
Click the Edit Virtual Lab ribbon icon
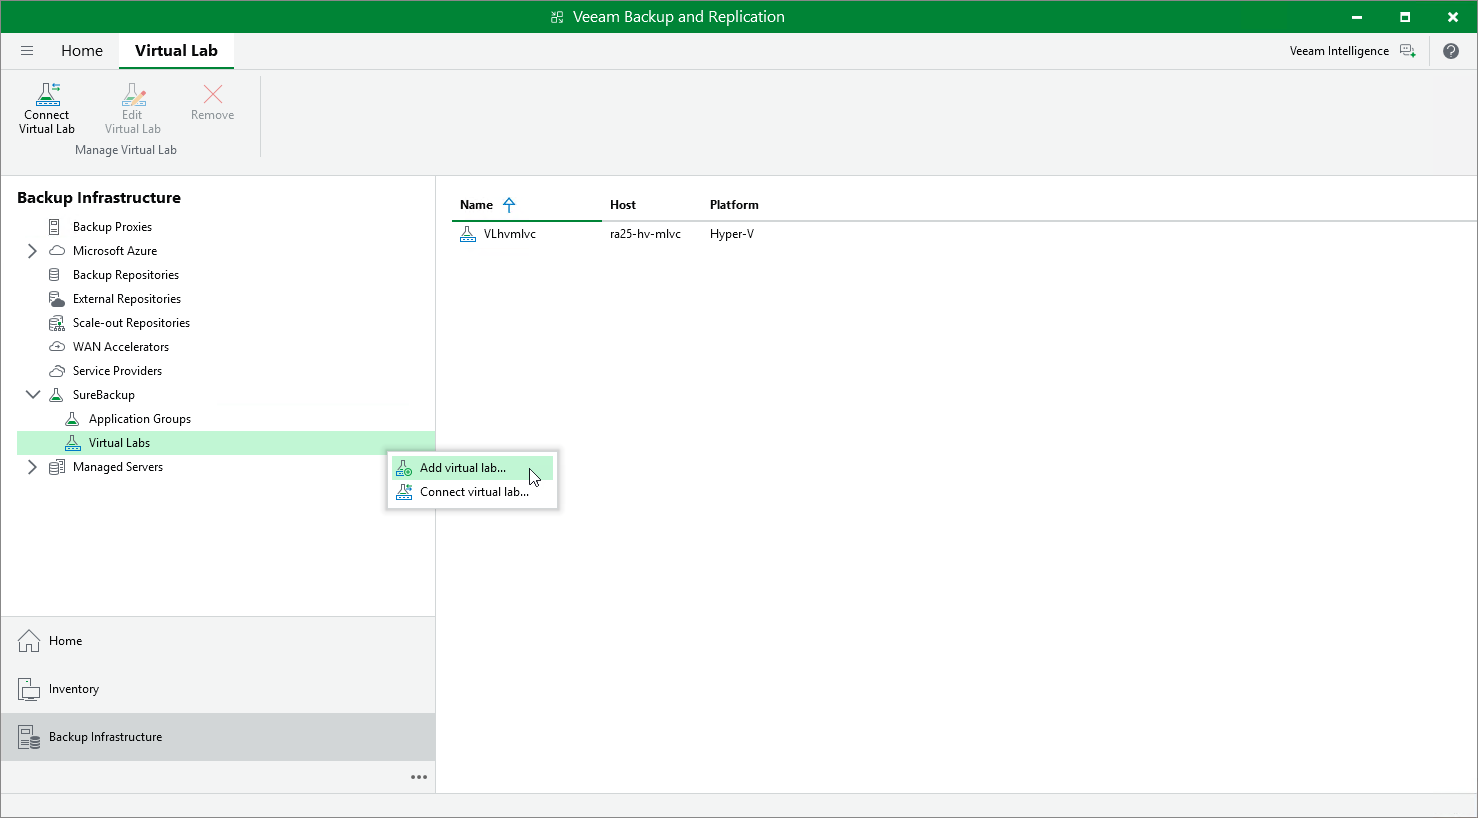(x=133, y=94)
